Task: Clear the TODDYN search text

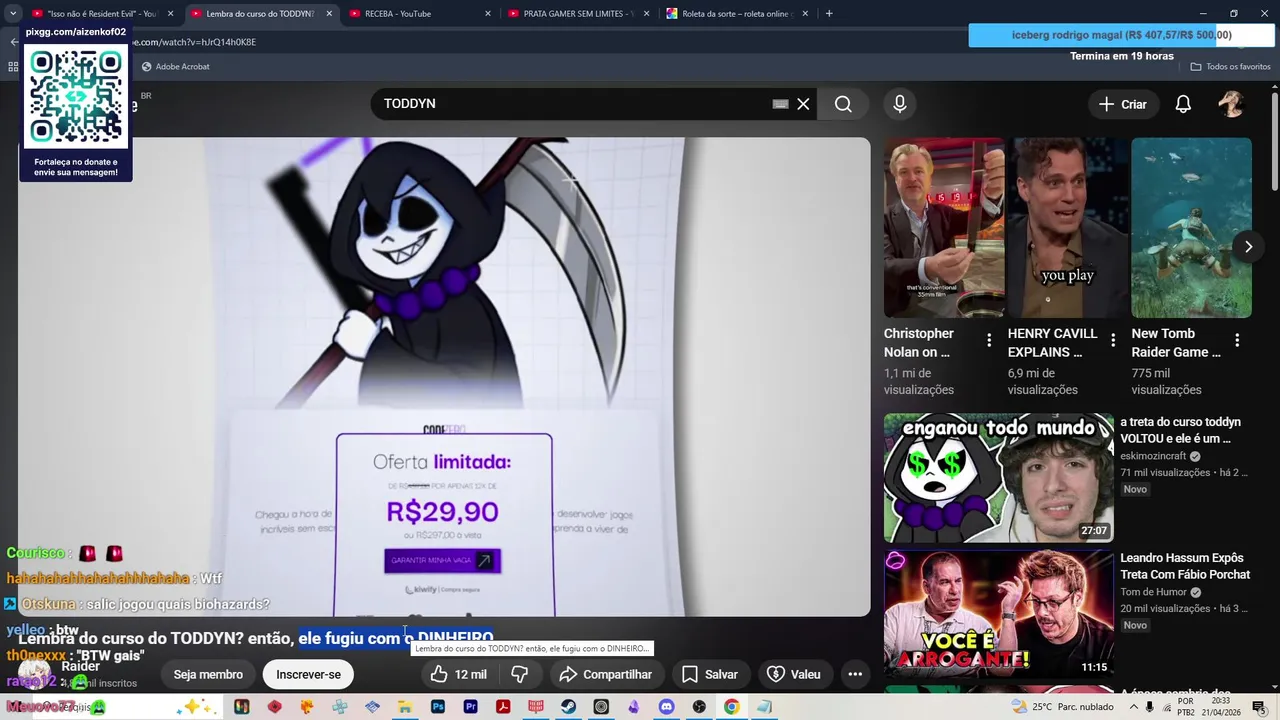Action: 803,104
